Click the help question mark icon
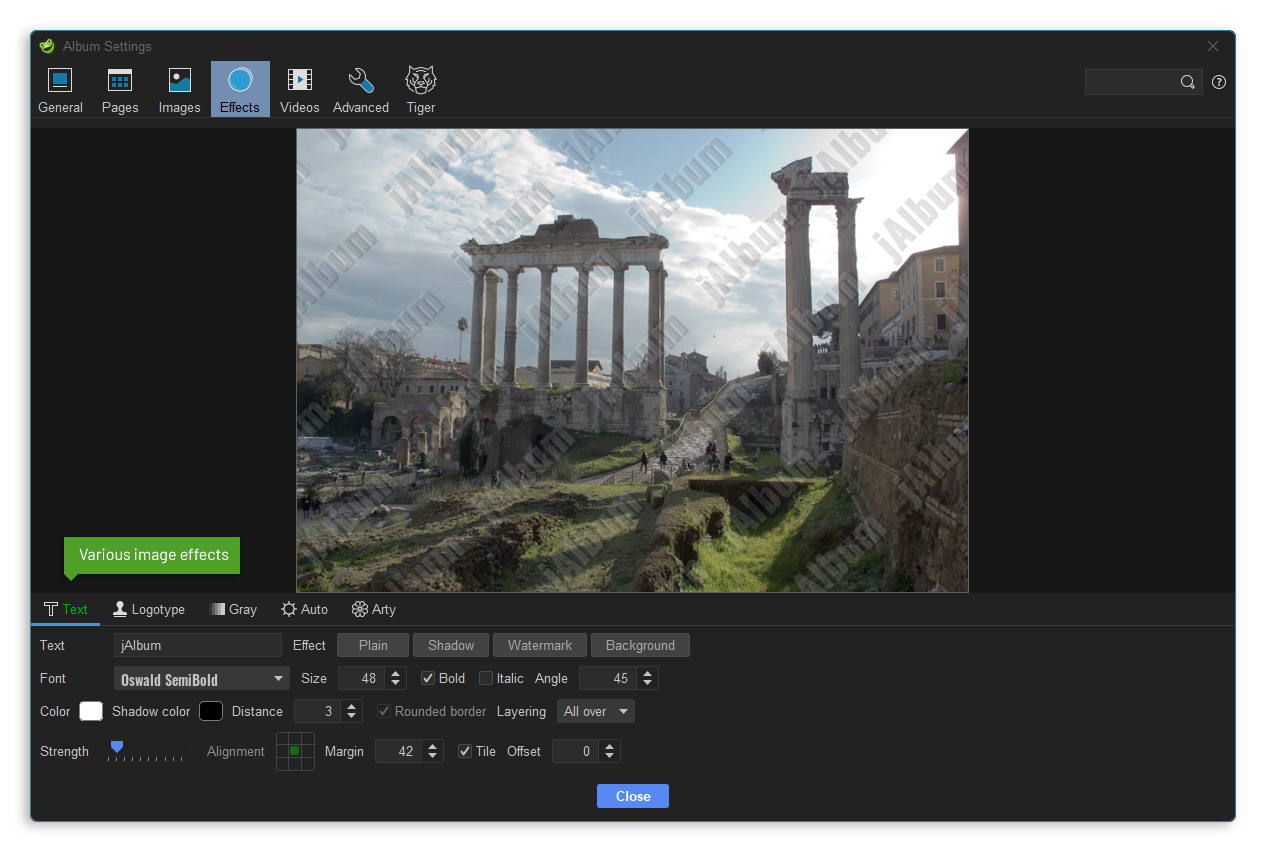 [x=1218, y=83]
